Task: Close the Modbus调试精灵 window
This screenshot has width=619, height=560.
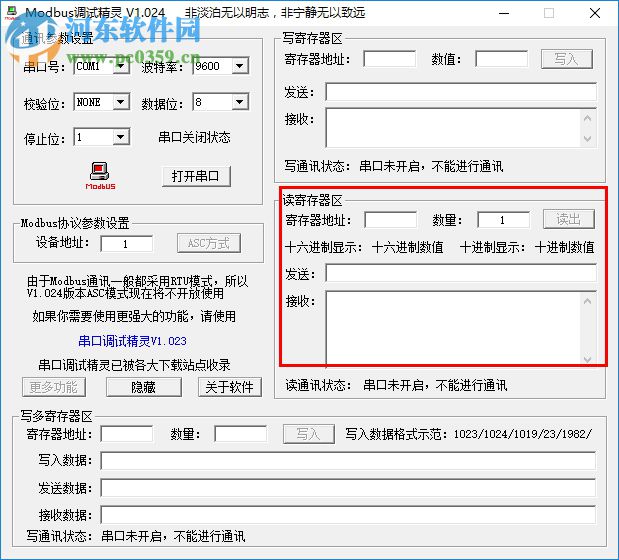Action: tap(595, 13)
